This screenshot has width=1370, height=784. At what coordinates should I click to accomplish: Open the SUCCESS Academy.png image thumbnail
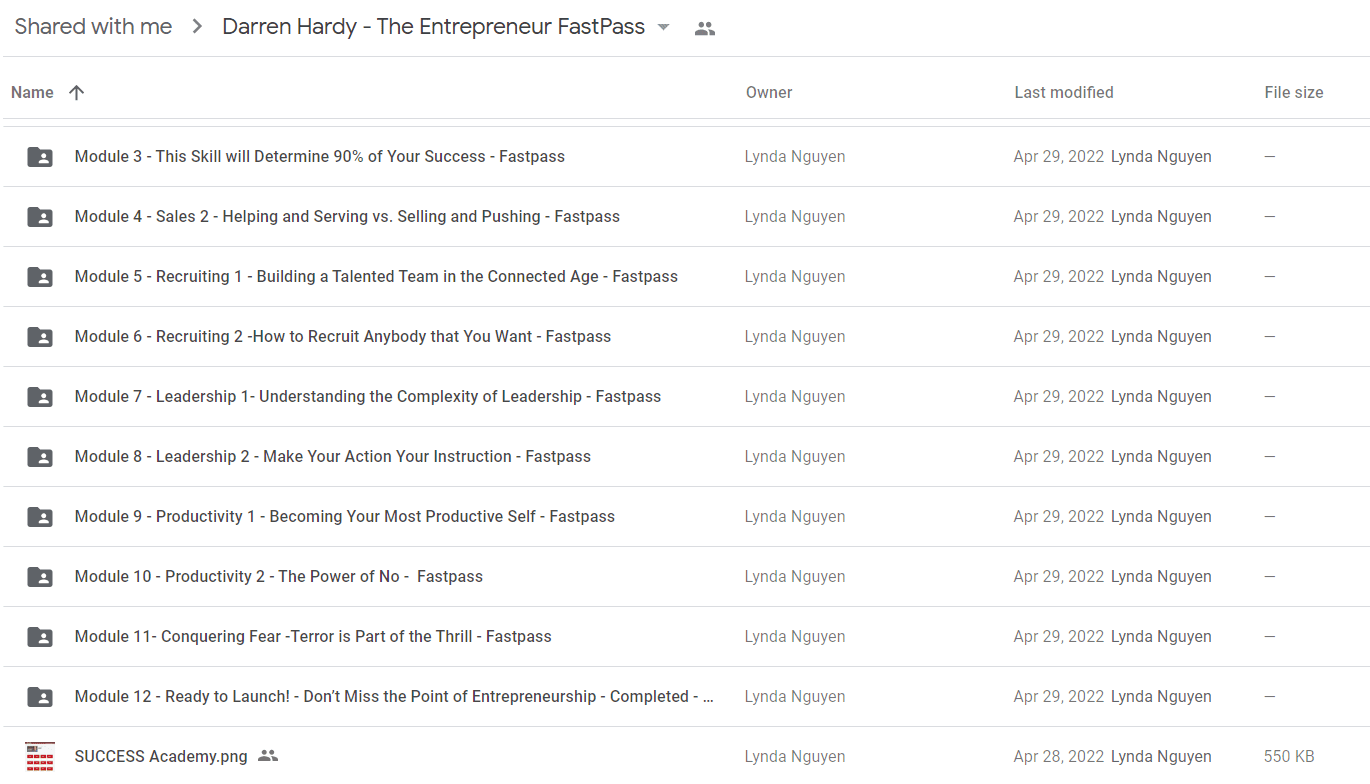coord(40,757)
